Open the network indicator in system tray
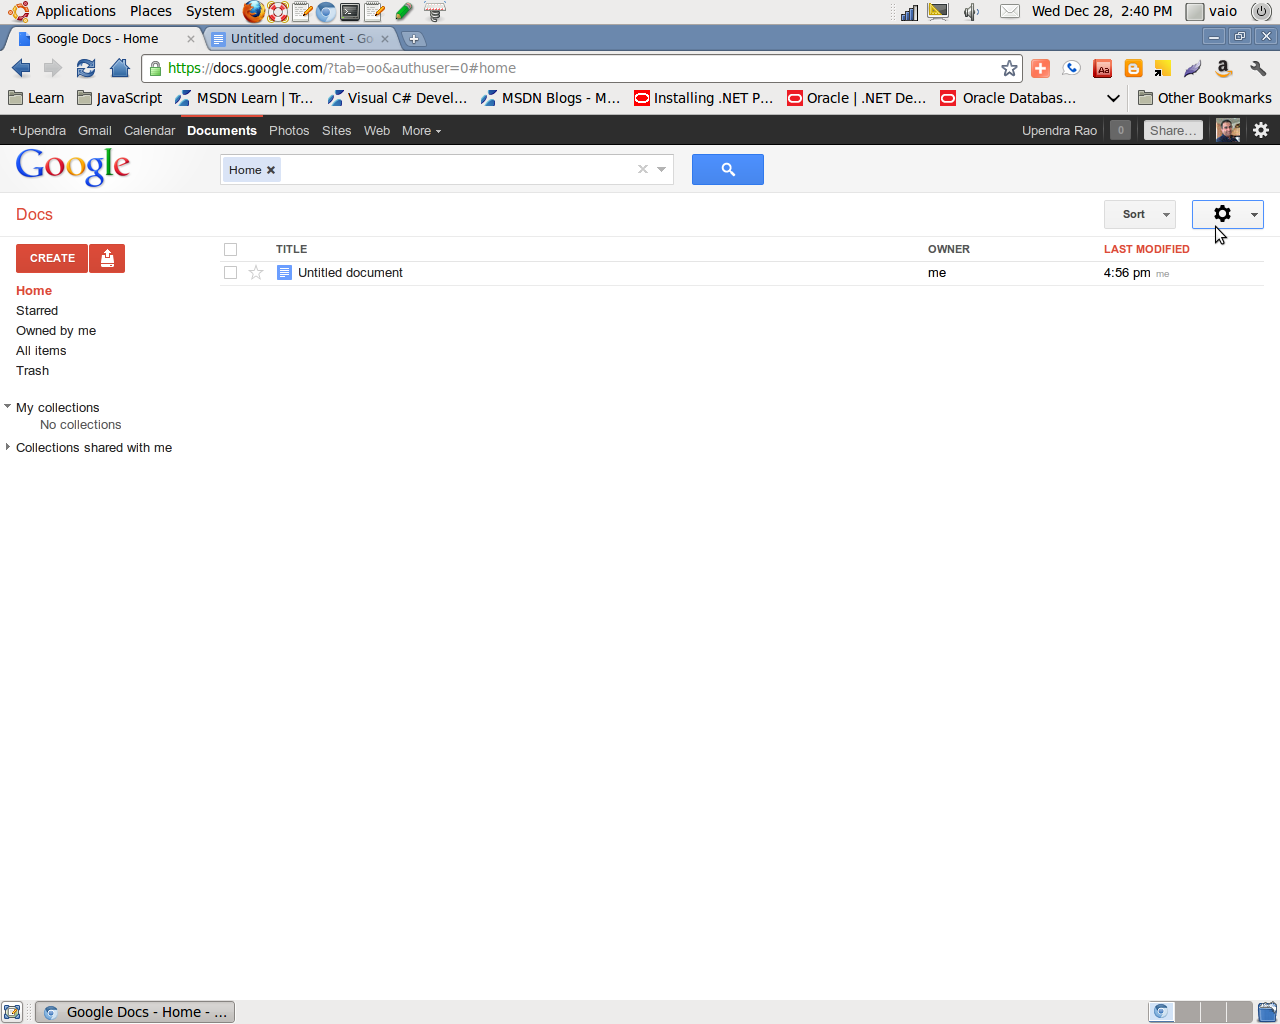The height and width of the screenshot is (1024, 1280). click(x=909, y=12)
